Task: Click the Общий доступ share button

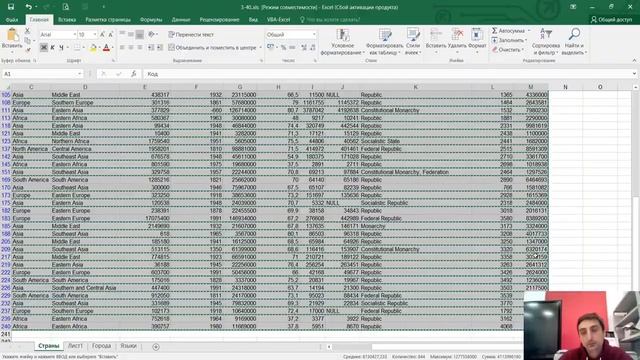Action: (611, 20)
